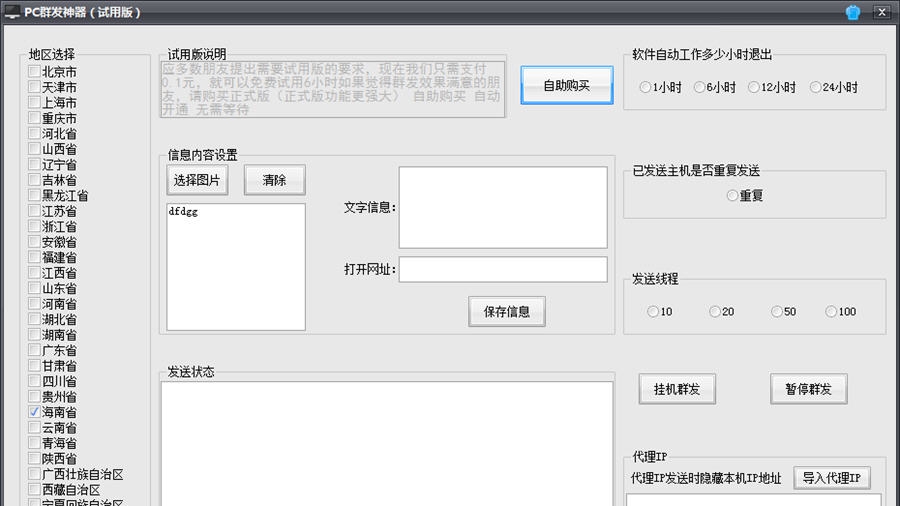
Task: Check the 广东省 checkbox
Action: coord(34,351)
